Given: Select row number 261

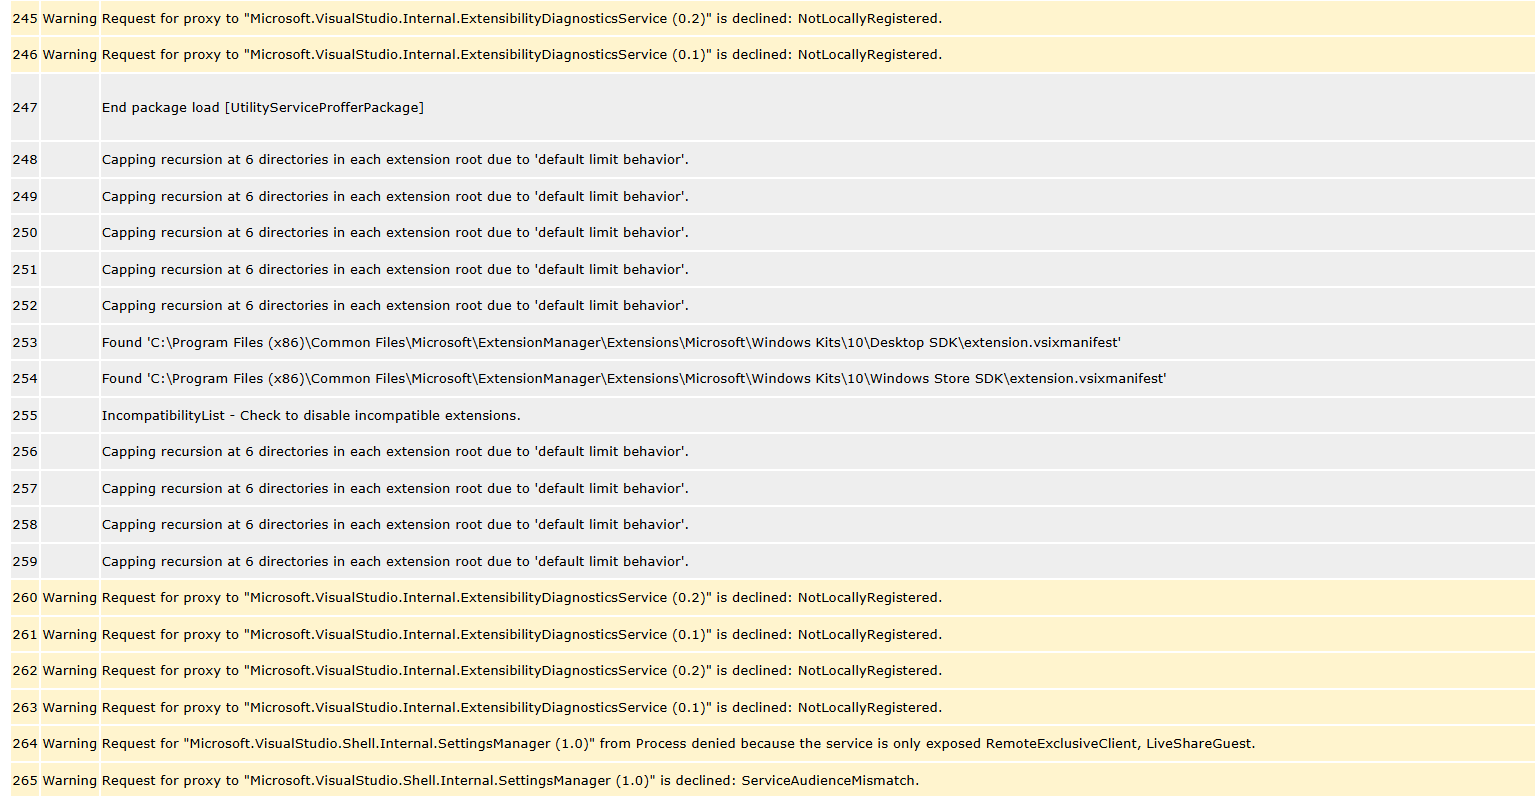Looking at the screenshot, I should (25, 635).
